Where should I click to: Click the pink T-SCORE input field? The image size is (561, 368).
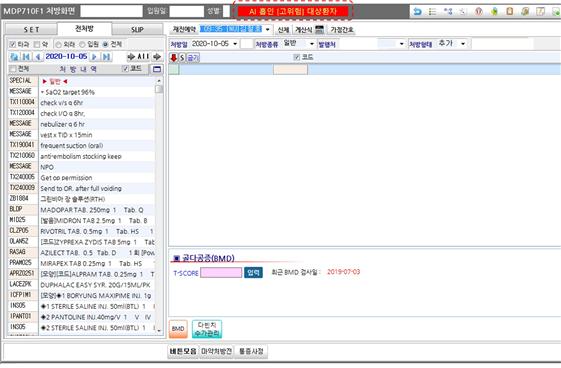point(221,273)
